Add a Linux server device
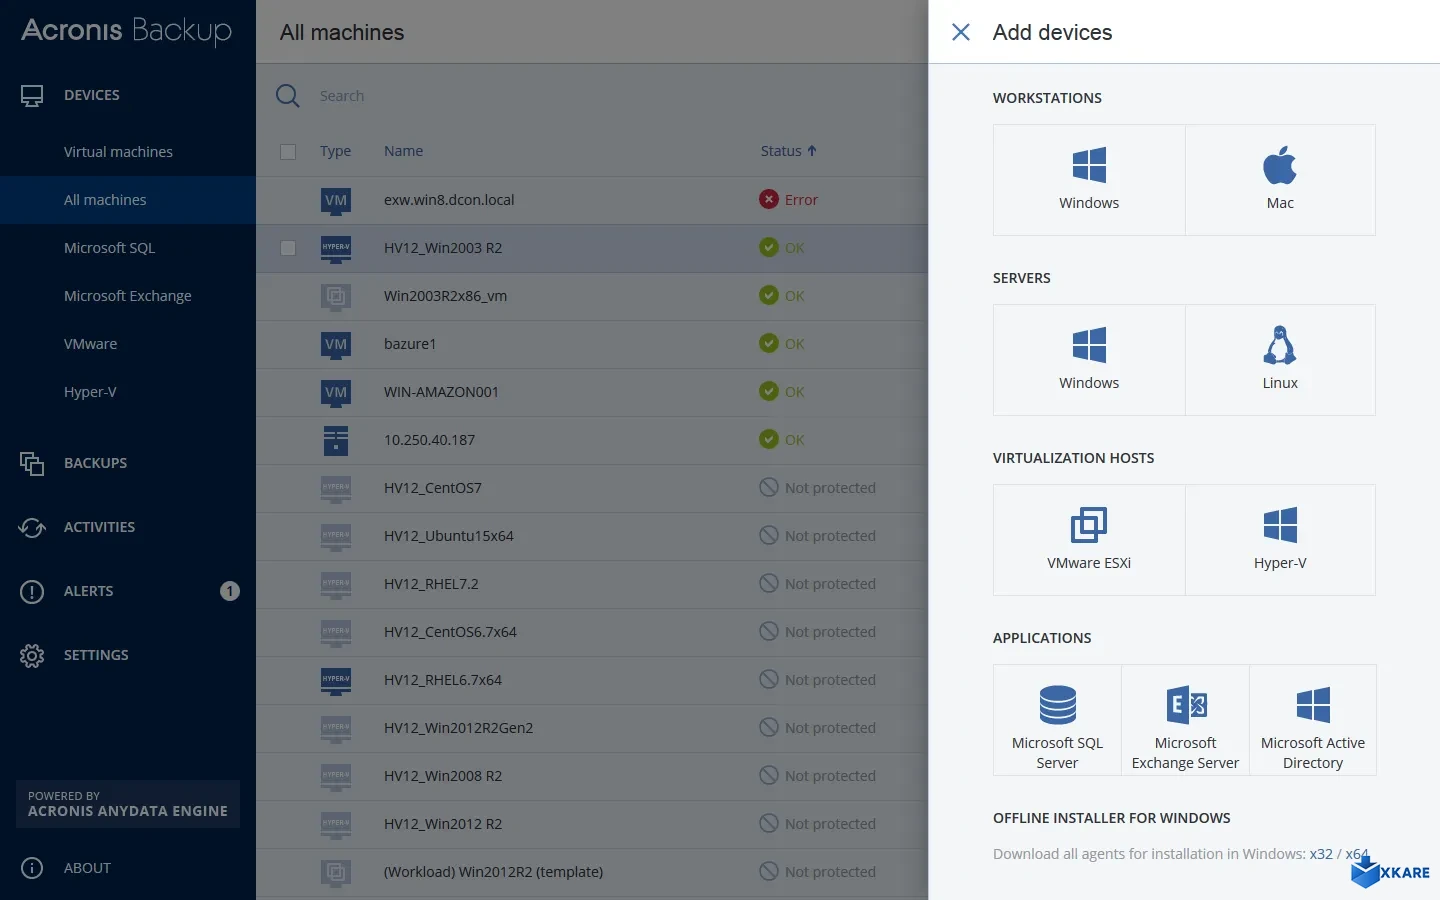 coord(1280,360)
